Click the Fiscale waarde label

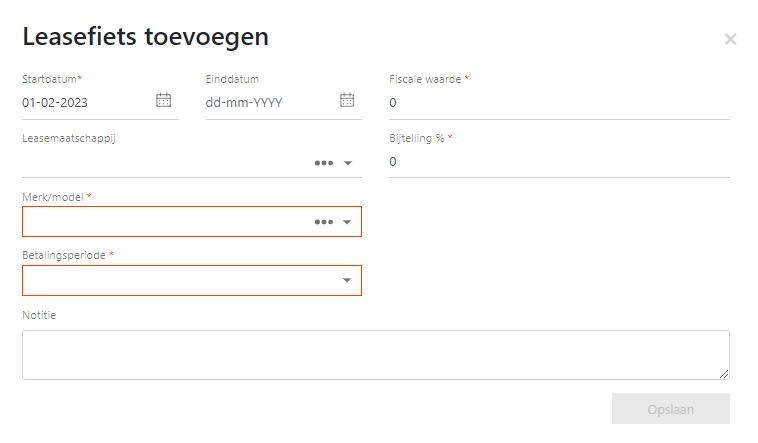(x=425, y=79)
